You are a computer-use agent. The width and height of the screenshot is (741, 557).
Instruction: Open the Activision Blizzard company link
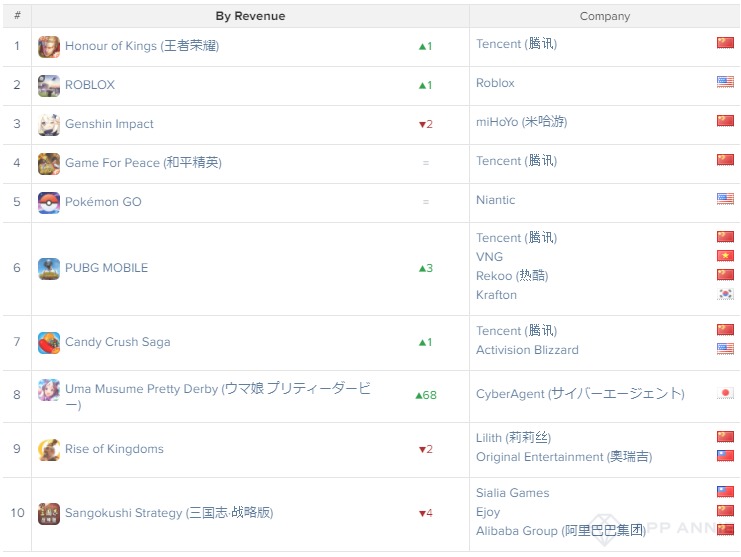527,350
